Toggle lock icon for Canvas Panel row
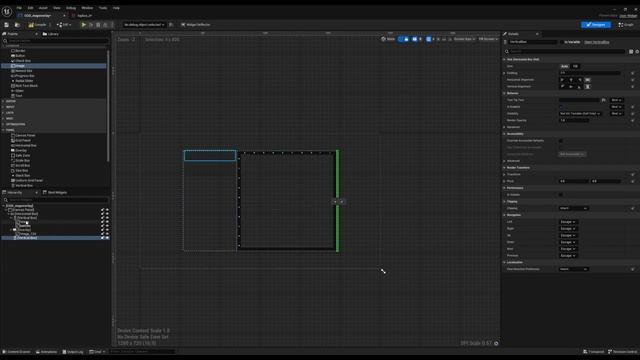The image size is (640, 360). 103,210
